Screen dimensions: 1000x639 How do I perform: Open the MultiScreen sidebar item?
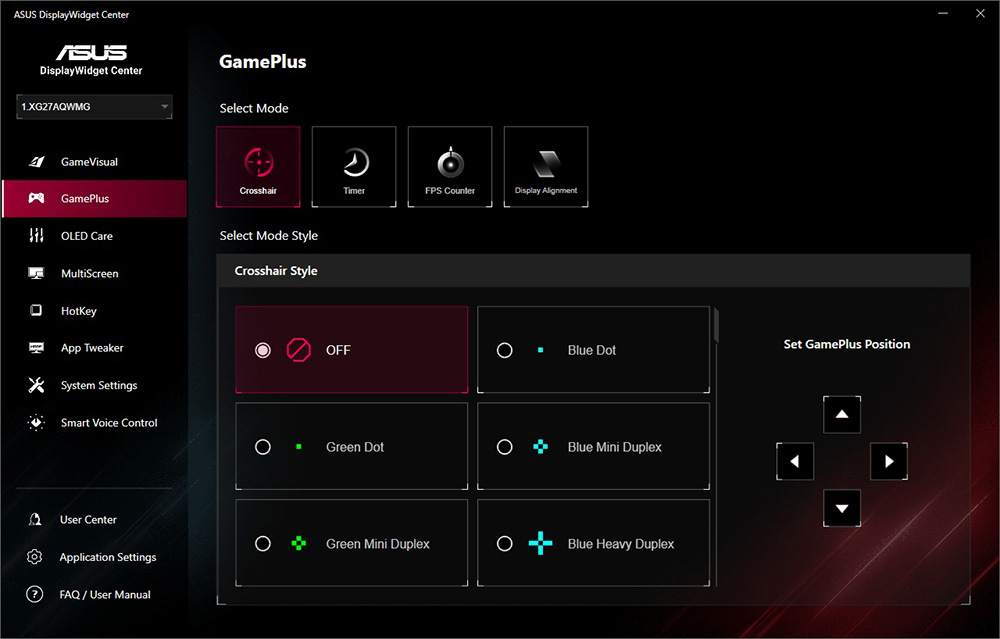pos(89,273)
